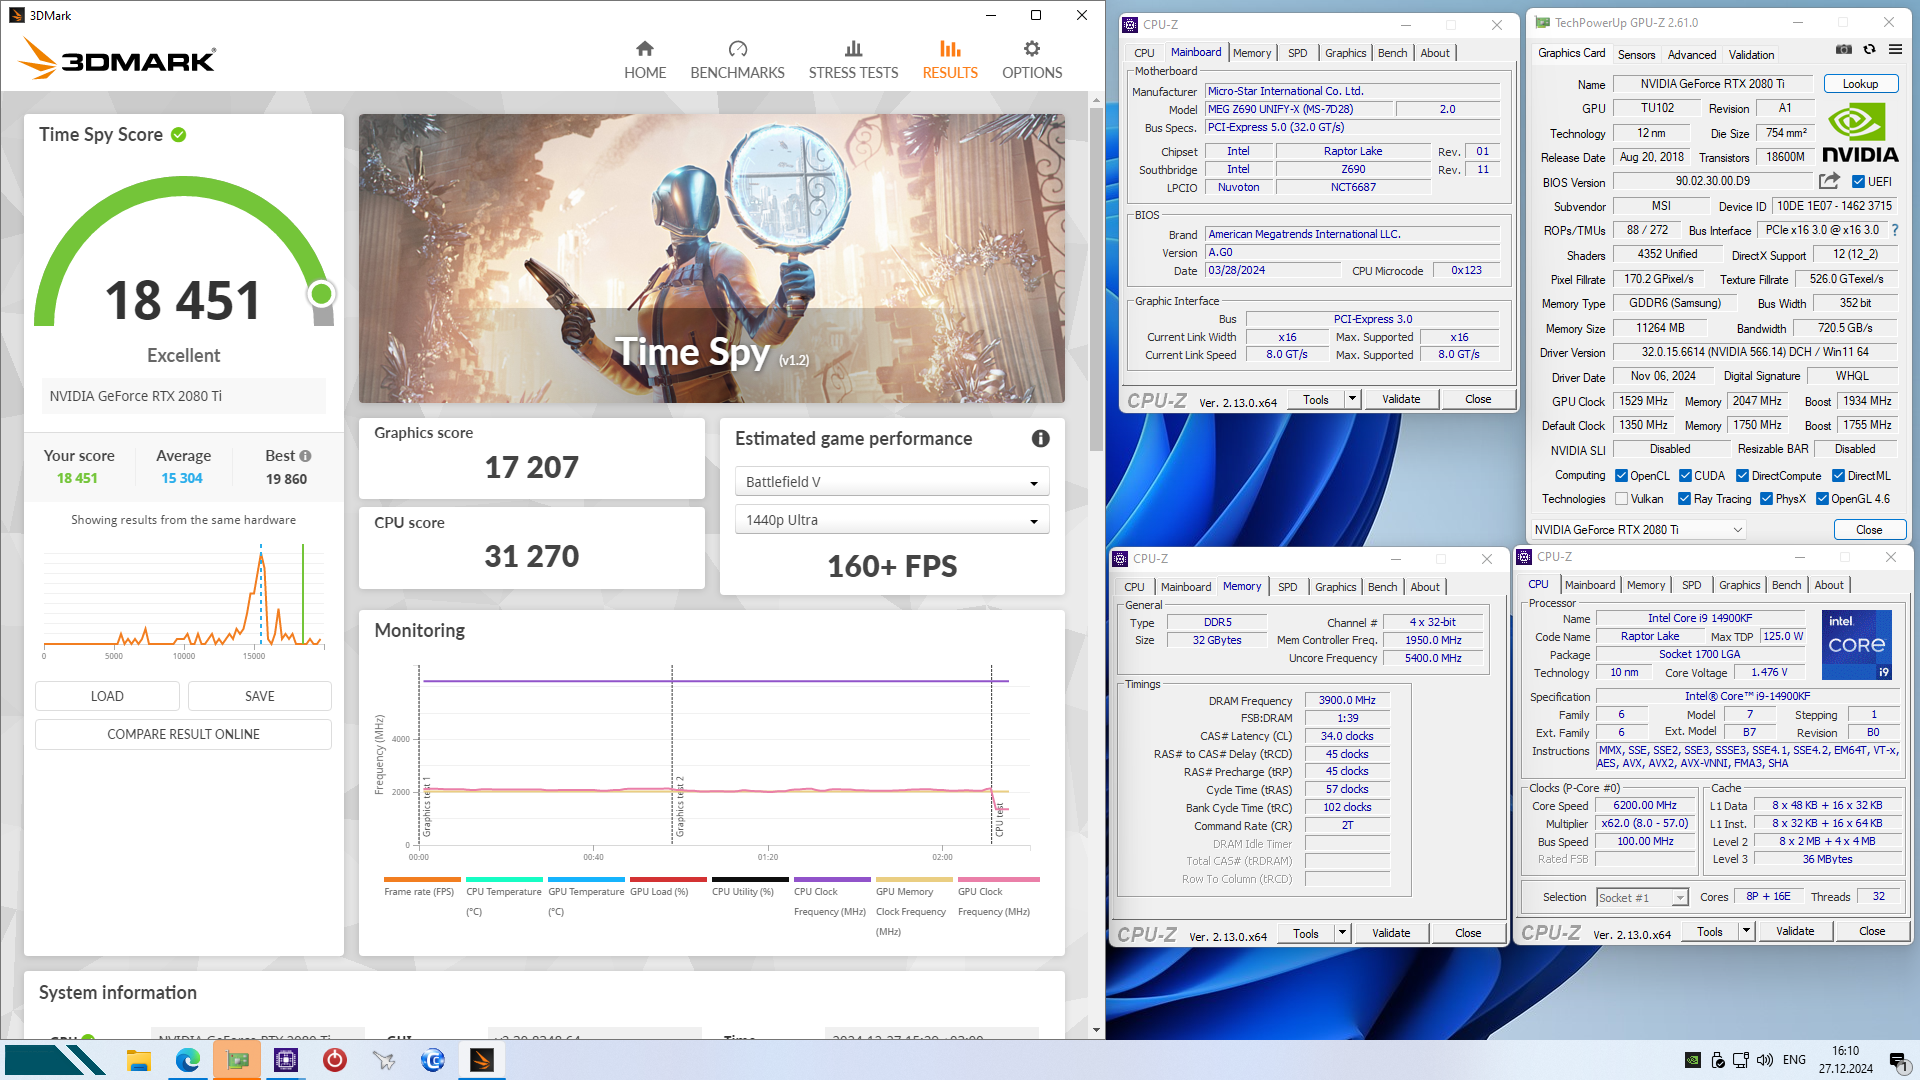Open the RESULTS section in 3DMark
Screen dimensions: 1920x1080
(950, 61)
